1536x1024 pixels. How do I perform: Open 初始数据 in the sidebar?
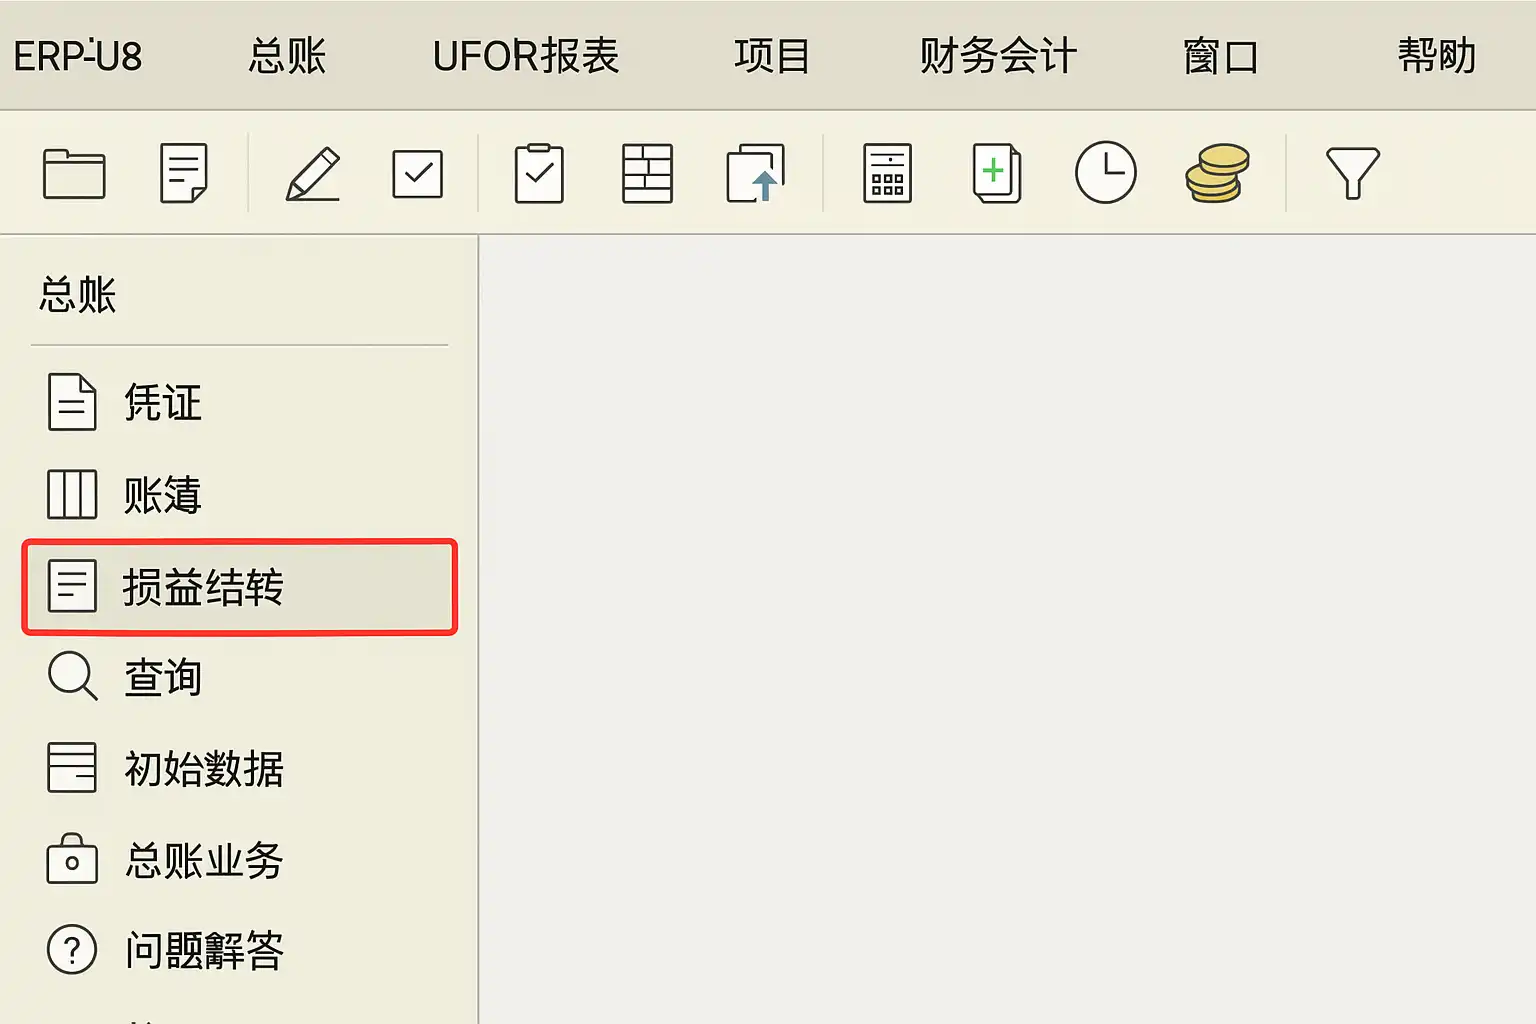(x=204, y=769)
